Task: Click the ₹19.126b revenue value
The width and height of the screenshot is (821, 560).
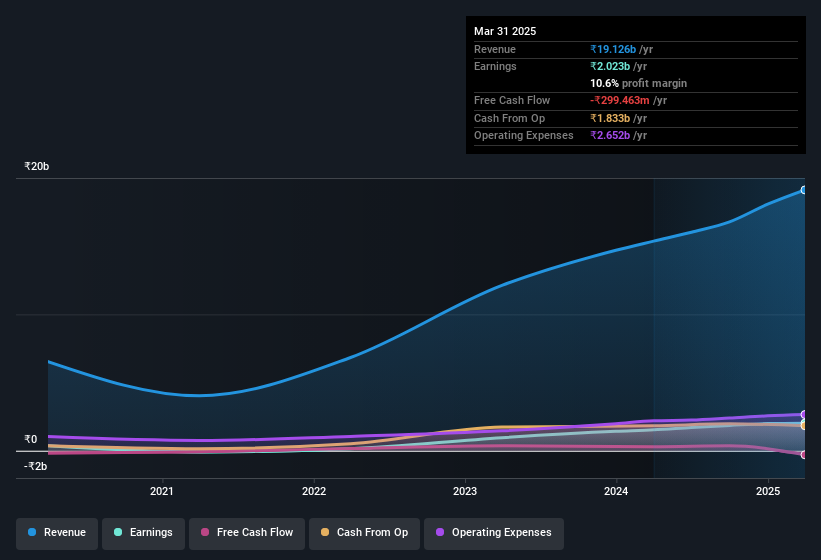Action: point(613,49)
